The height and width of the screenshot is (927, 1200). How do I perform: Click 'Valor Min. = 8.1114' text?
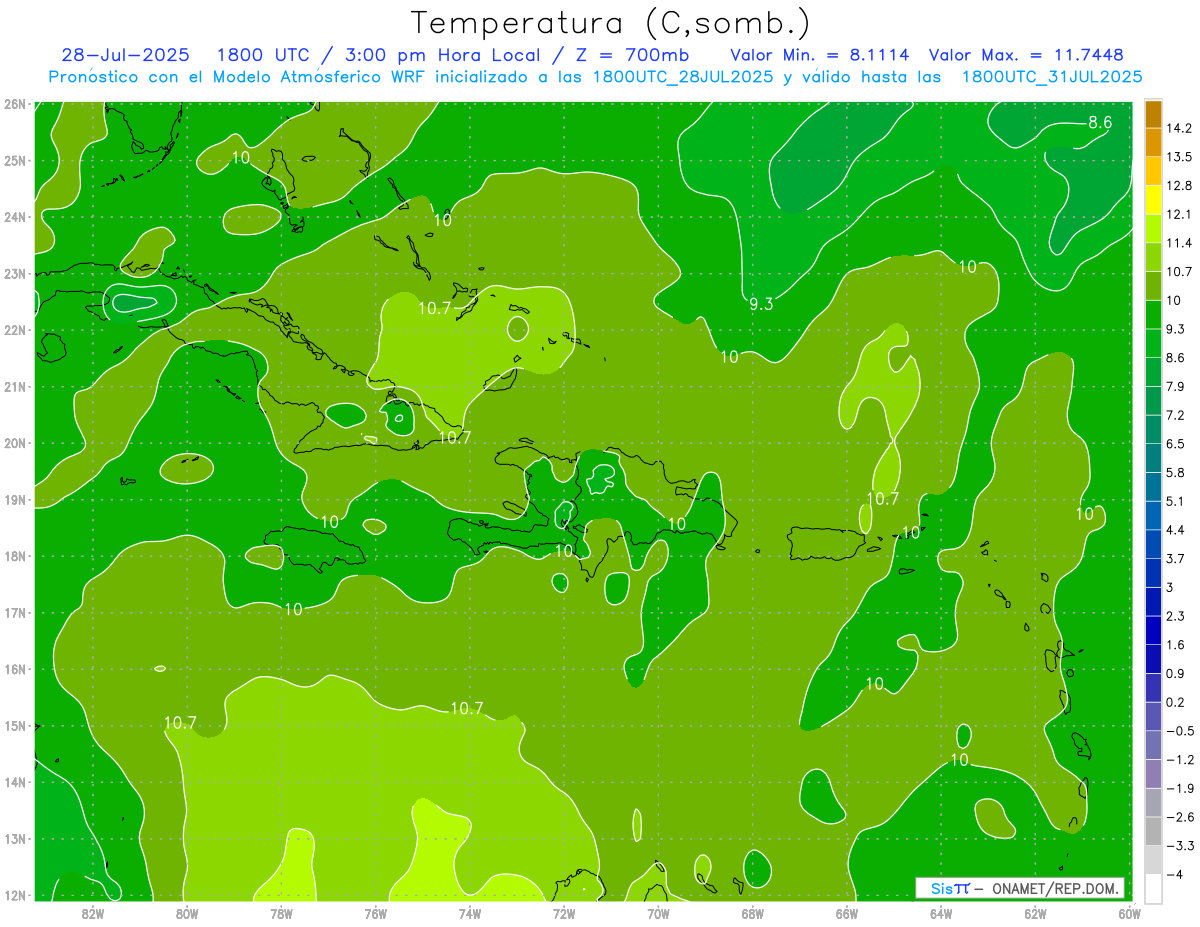(820, 55)
